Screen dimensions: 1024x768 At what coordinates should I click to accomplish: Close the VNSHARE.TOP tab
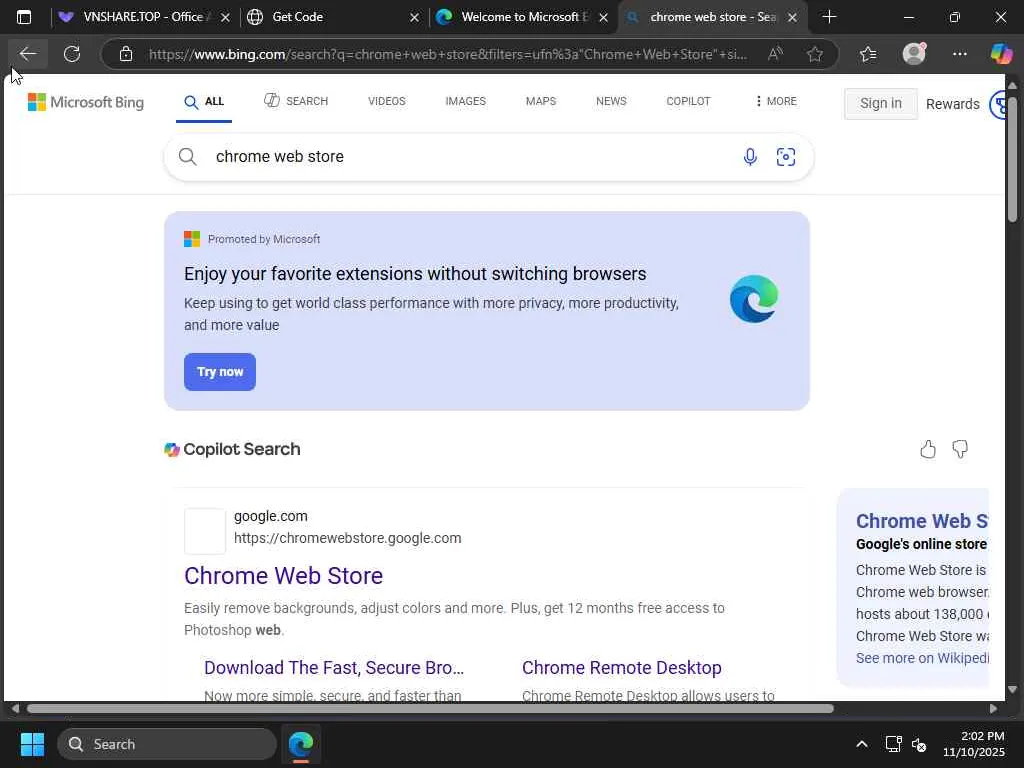(x=225, y=18)
